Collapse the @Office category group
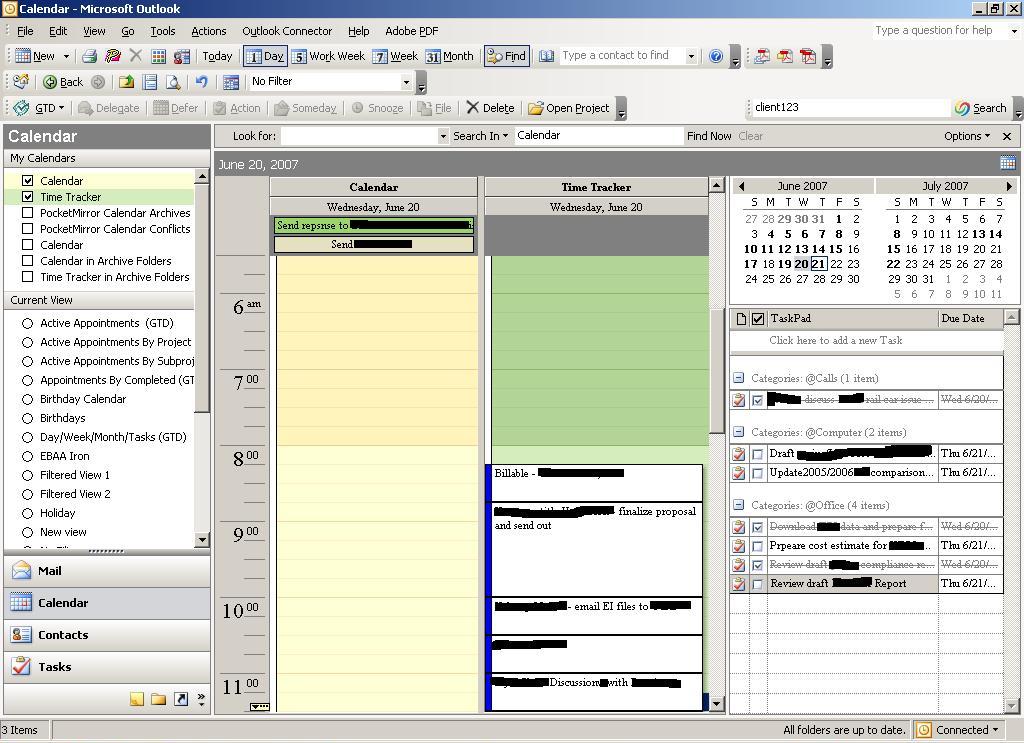This screenshot has width=1024, height=743. 738,505
